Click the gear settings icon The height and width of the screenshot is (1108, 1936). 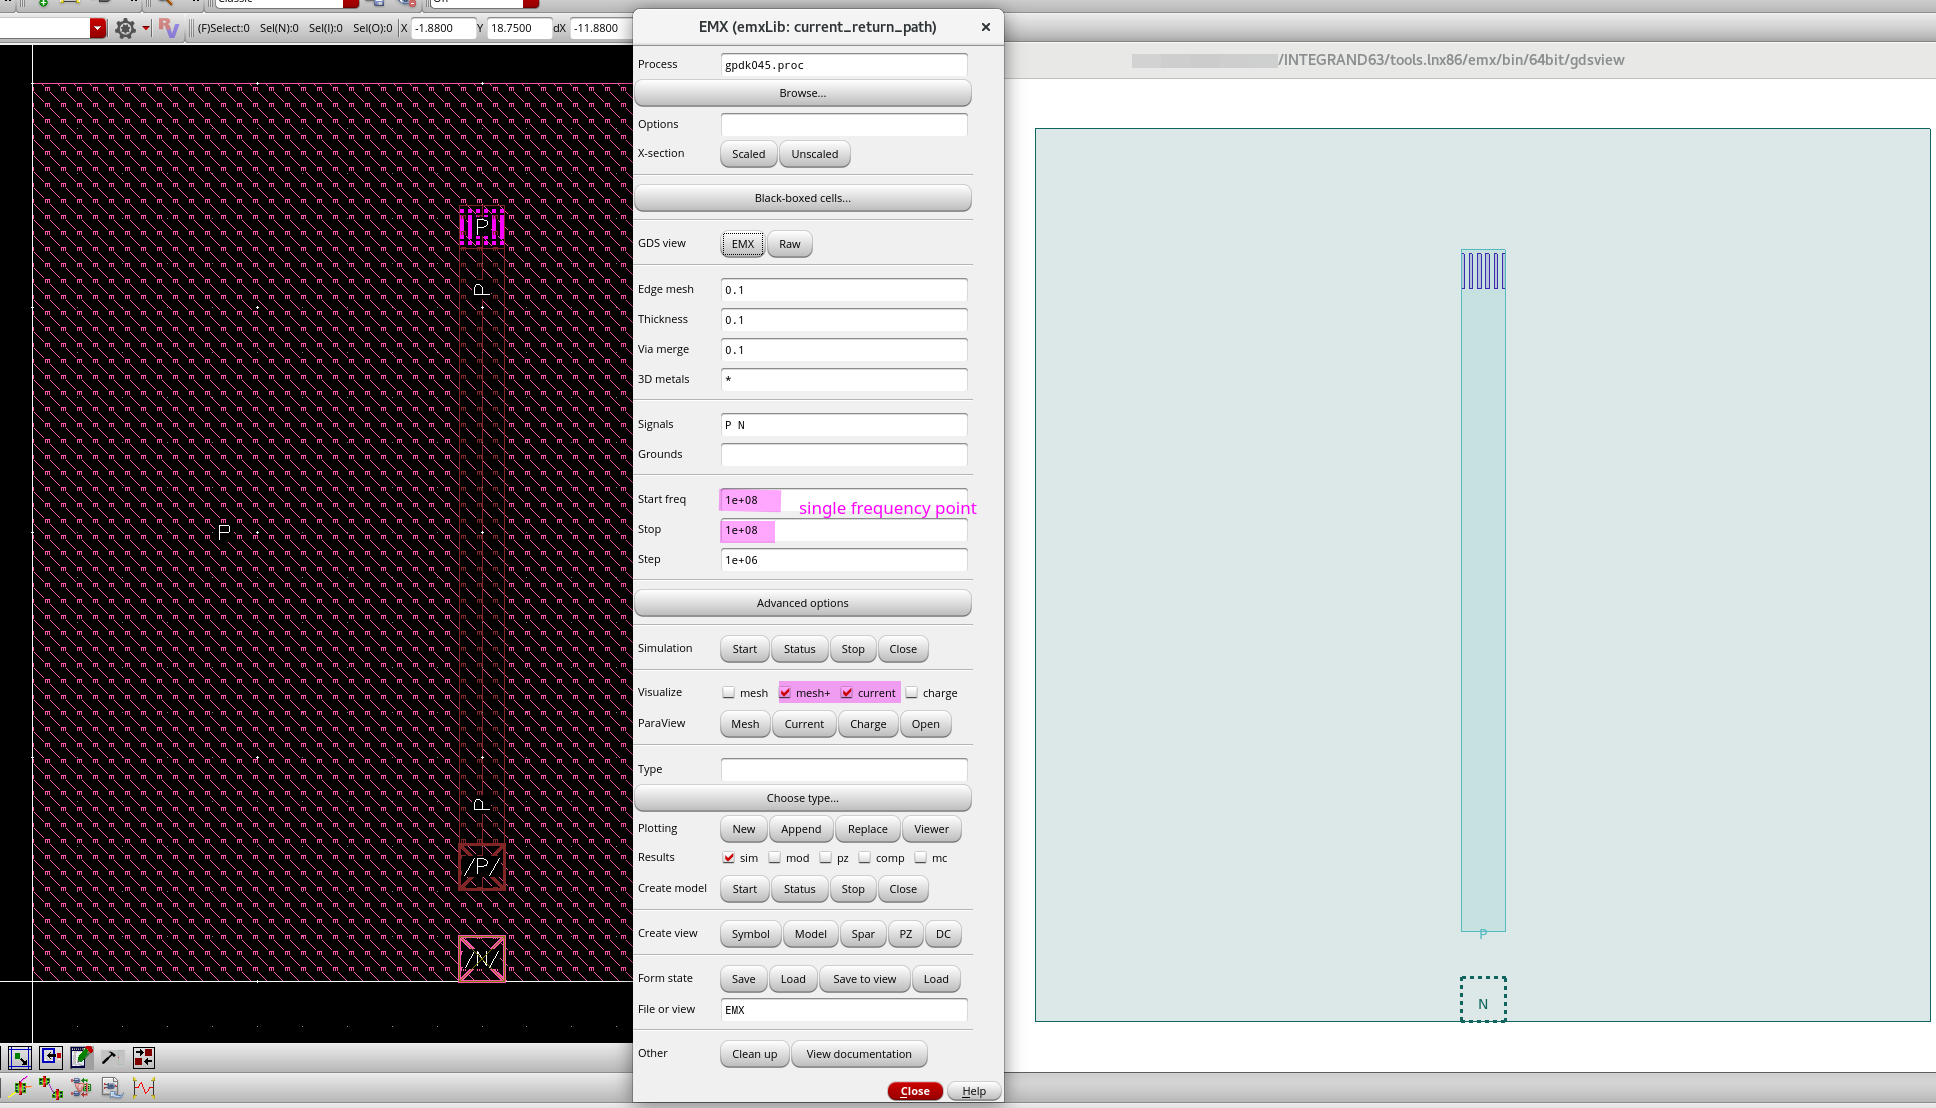click(125, 28)
